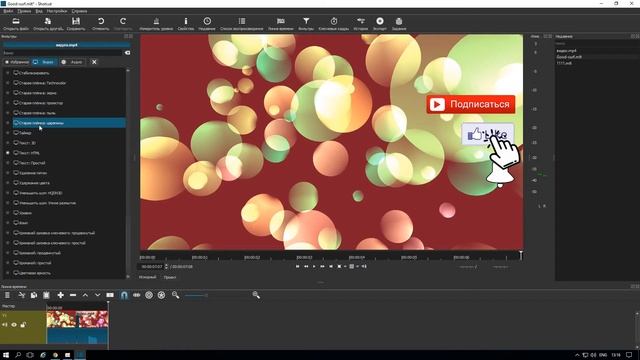Show Избранное (favorite) filters
Image resolution: width=640 pixels, height=360 pixels.
(16, 62)
